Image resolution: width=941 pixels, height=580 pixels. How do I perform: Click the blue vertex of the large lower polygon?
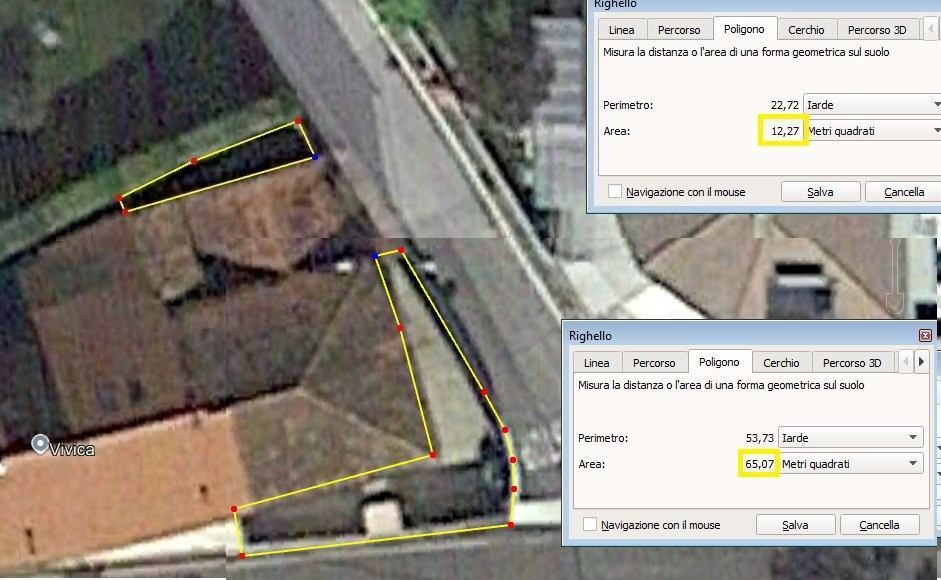point(375,257)
